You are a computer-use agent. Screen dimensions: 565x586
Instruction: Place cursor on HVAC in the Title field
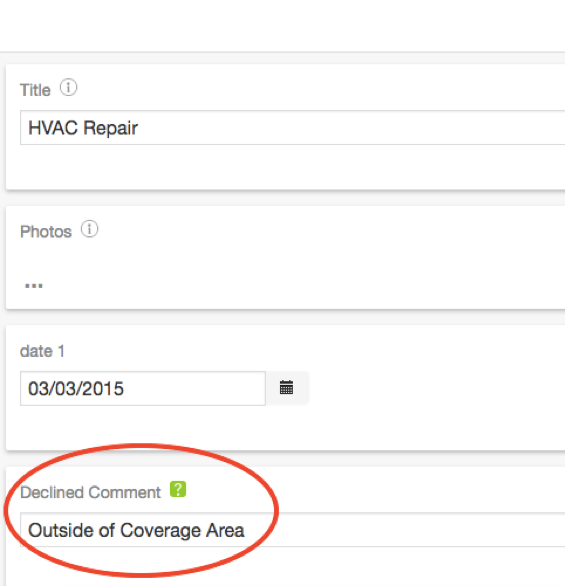tap(53, 128)
